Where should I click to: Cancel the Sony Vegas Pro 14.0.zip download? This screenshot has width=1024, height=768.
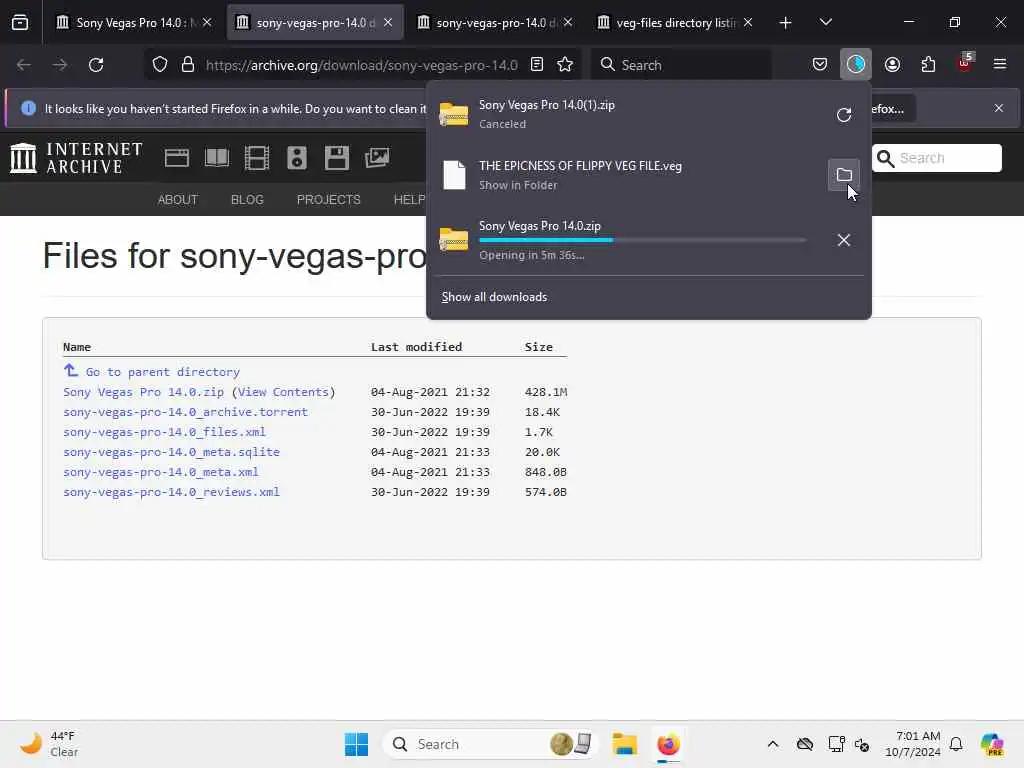click(844, 240)
